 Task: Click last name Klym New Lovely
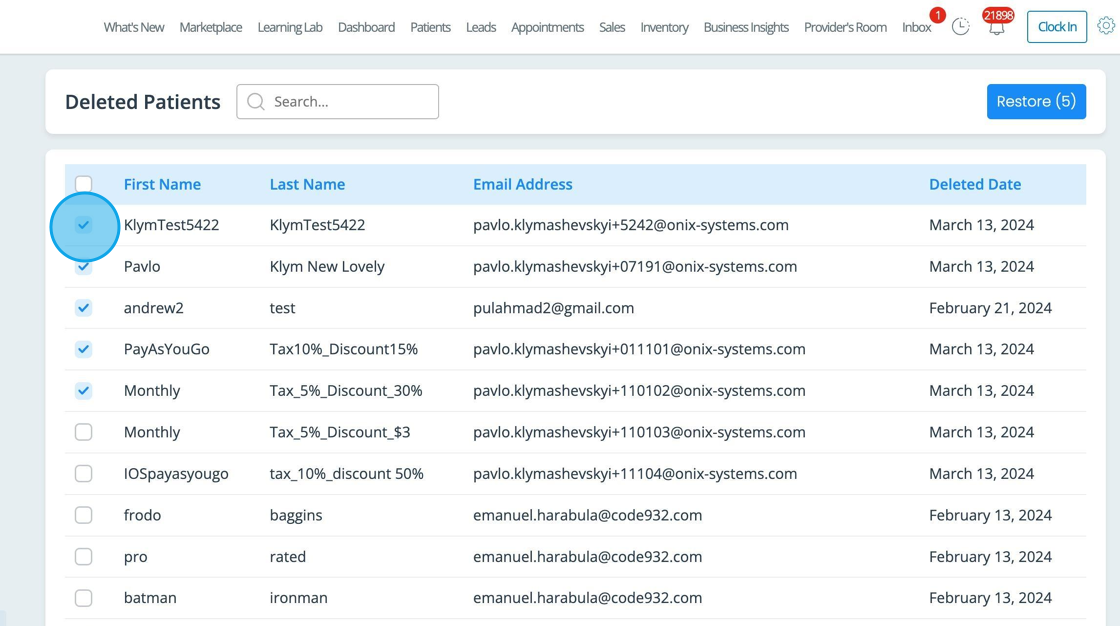327,267
